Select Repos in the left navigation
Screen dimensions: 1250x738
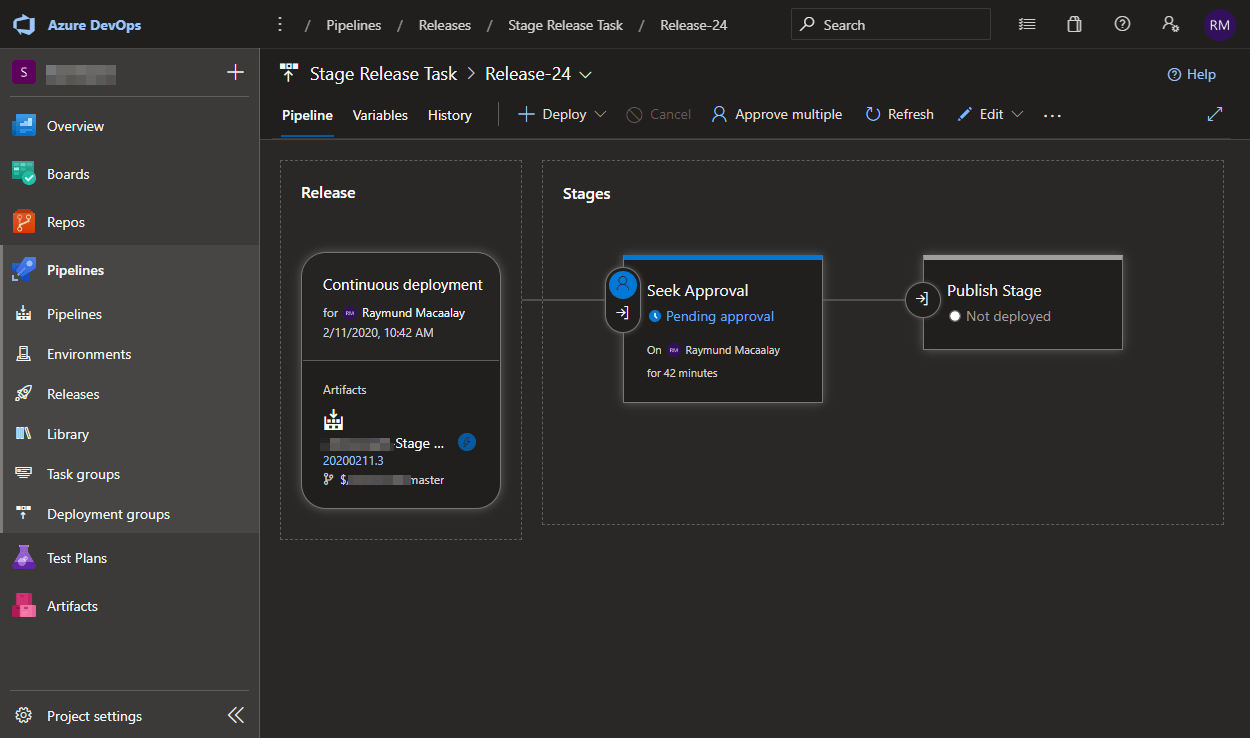(65, 221)
